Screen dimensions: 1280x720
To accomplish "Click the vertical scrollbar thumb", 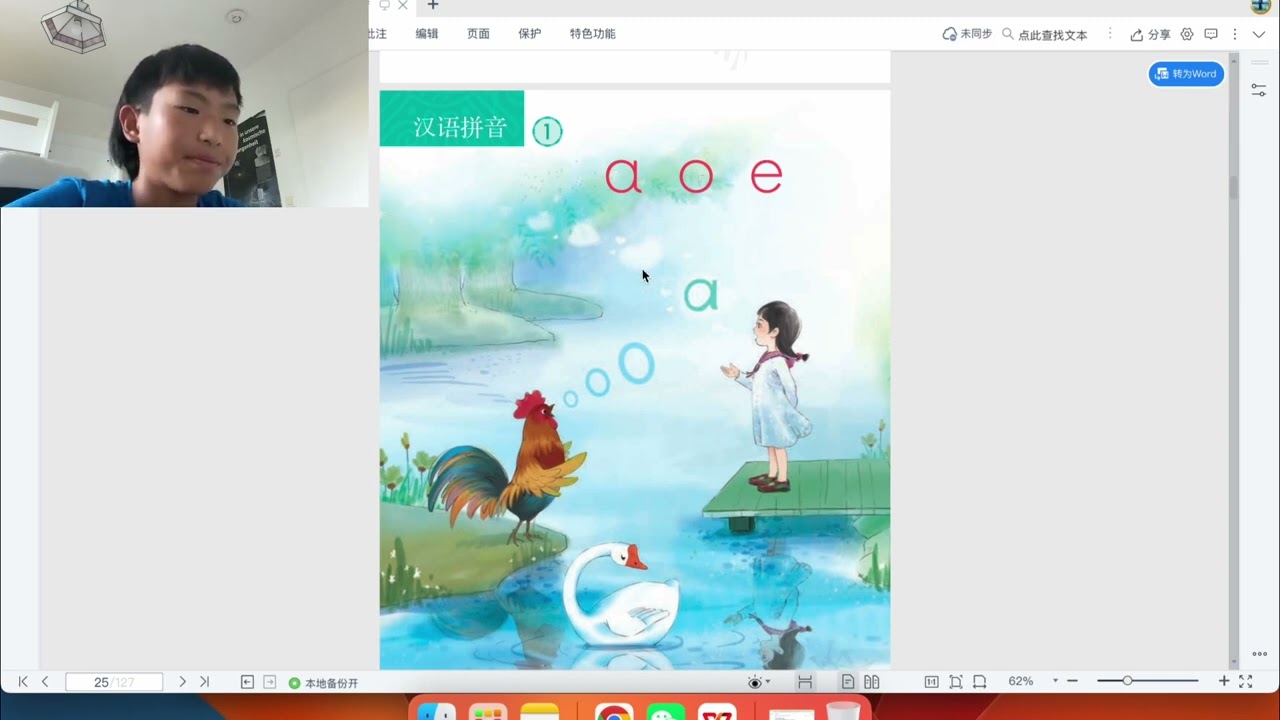I will (1234, 188).
